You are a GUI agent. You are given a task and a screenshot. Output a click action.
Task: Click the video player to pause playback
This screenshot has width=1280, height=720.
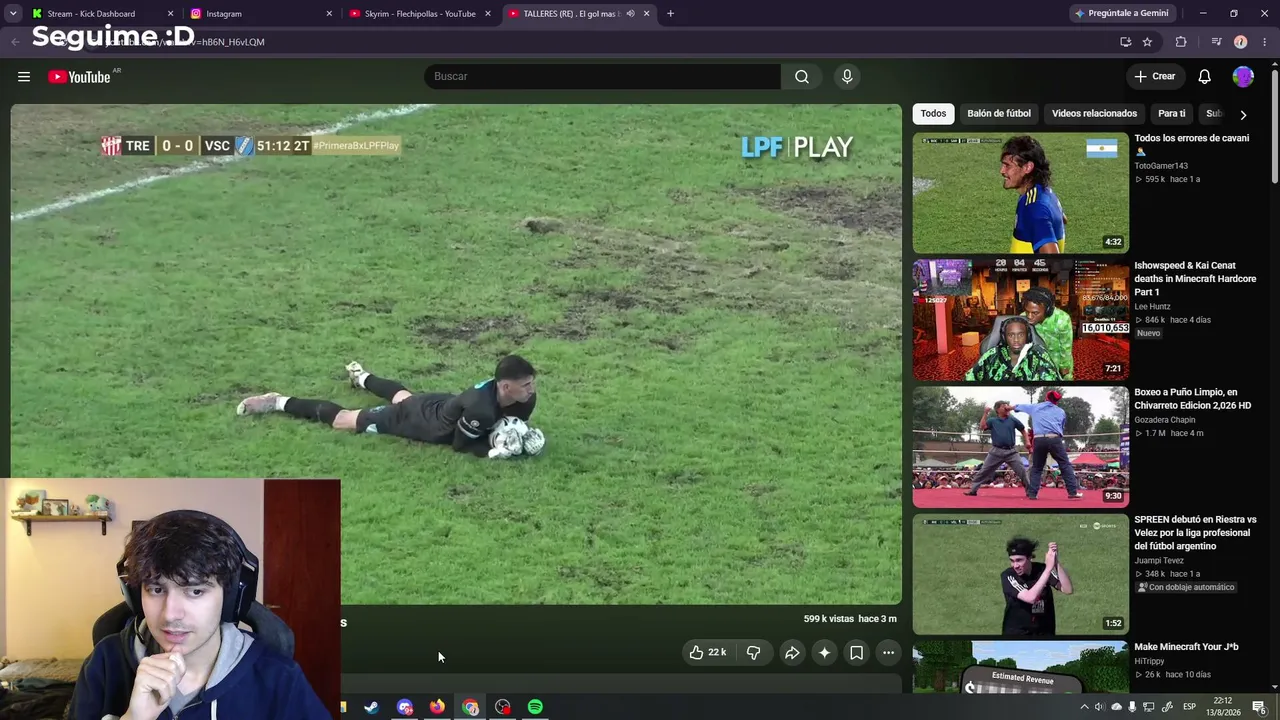click(456, 354)
